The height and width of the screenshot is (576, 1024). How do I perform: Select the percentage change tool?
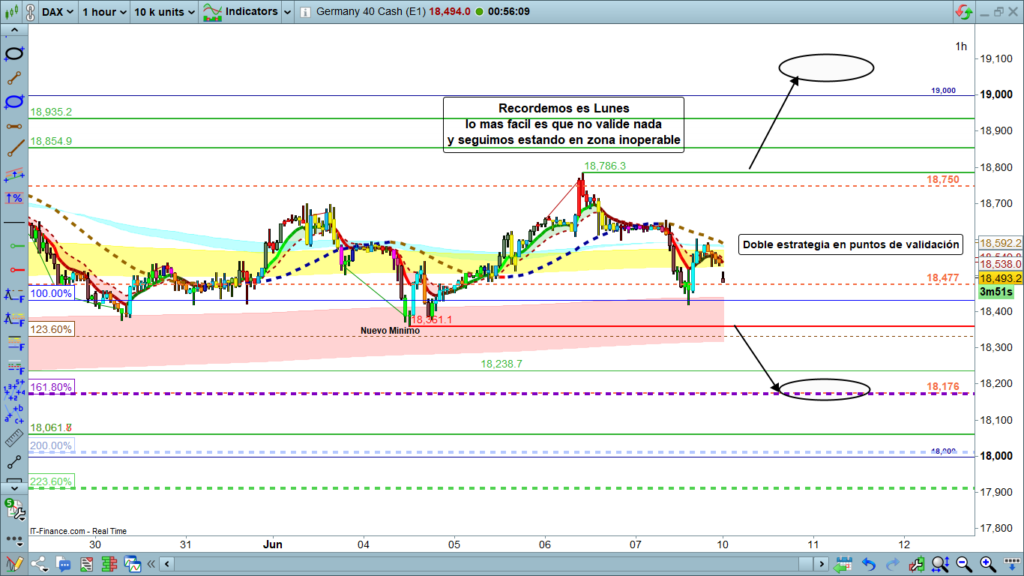pyautogui.click(x=14, y=197)
